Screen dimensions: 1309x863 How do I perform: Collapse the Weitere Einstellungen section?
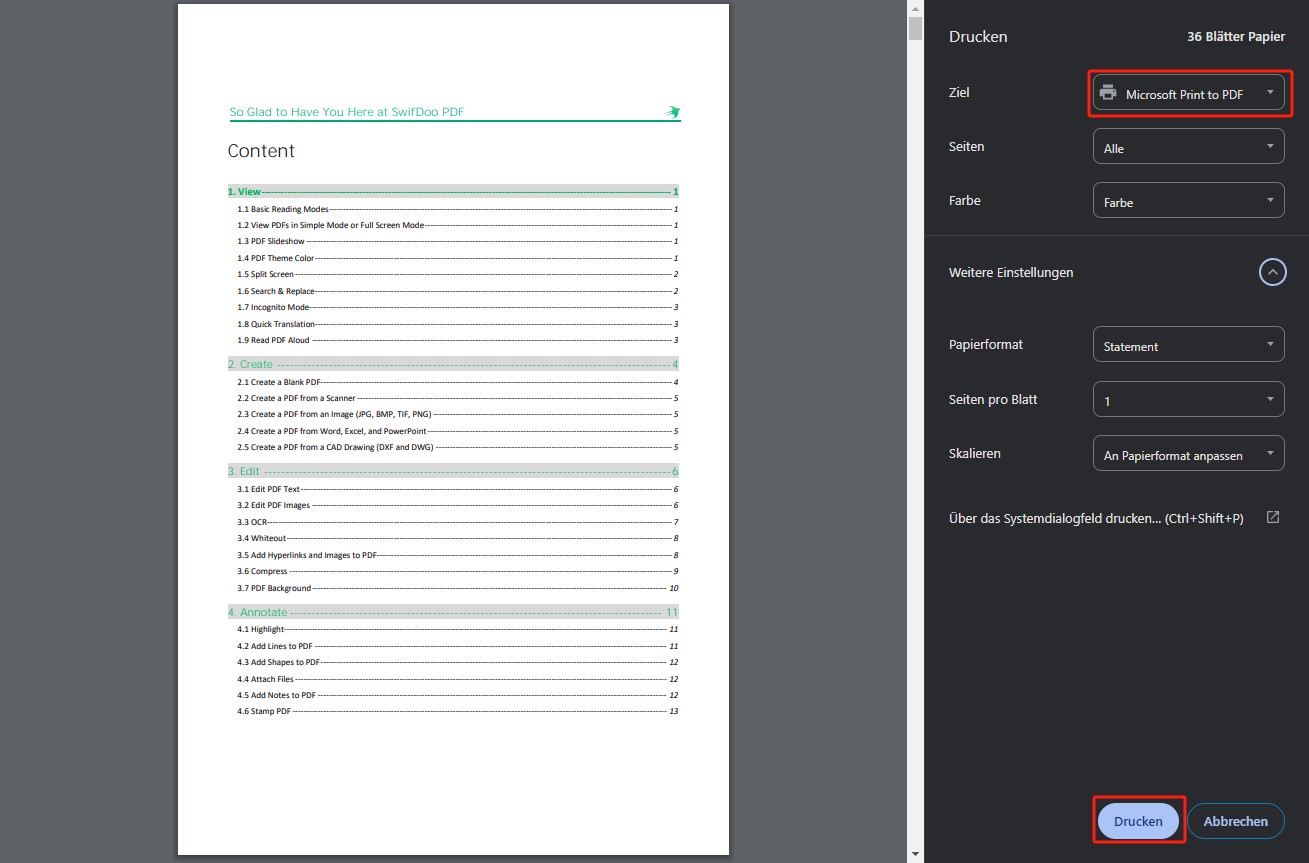pyautogui.click(x=1272, y=272)
